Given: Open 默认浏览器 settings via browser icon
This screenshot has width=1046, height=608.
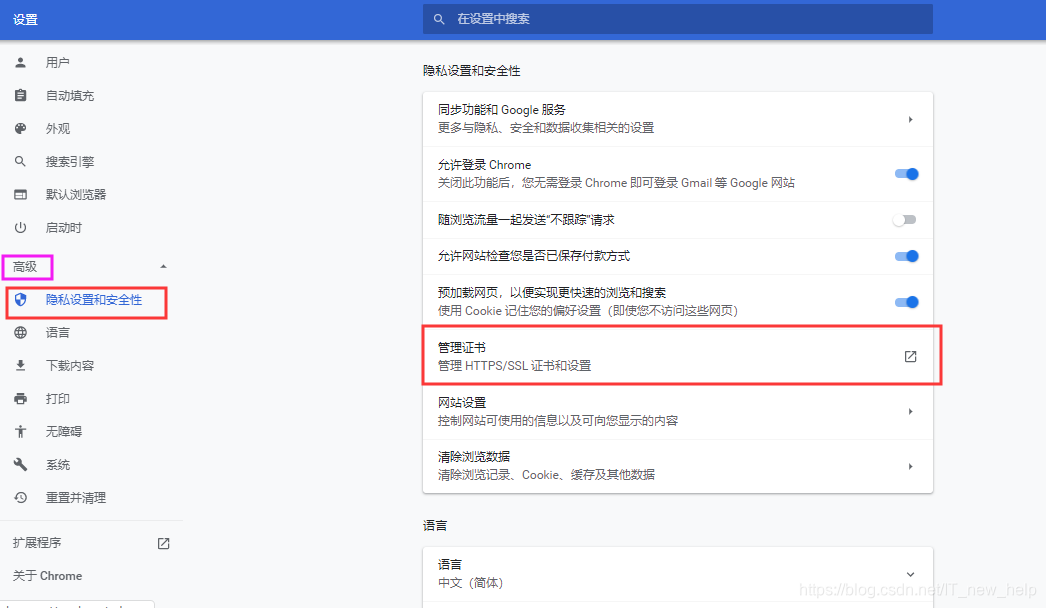Looking at the screenshot, I should (22, 194).
